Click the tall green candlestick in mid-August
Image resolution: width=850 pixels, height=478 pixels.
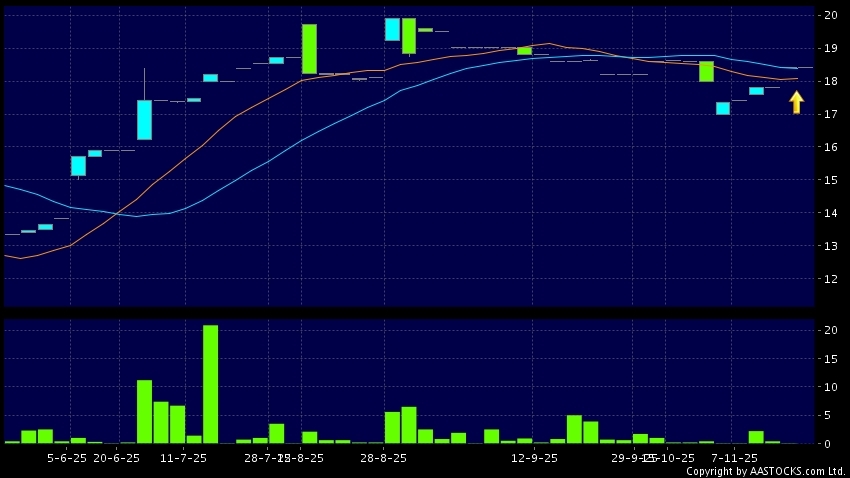click(x=309, y=49)
